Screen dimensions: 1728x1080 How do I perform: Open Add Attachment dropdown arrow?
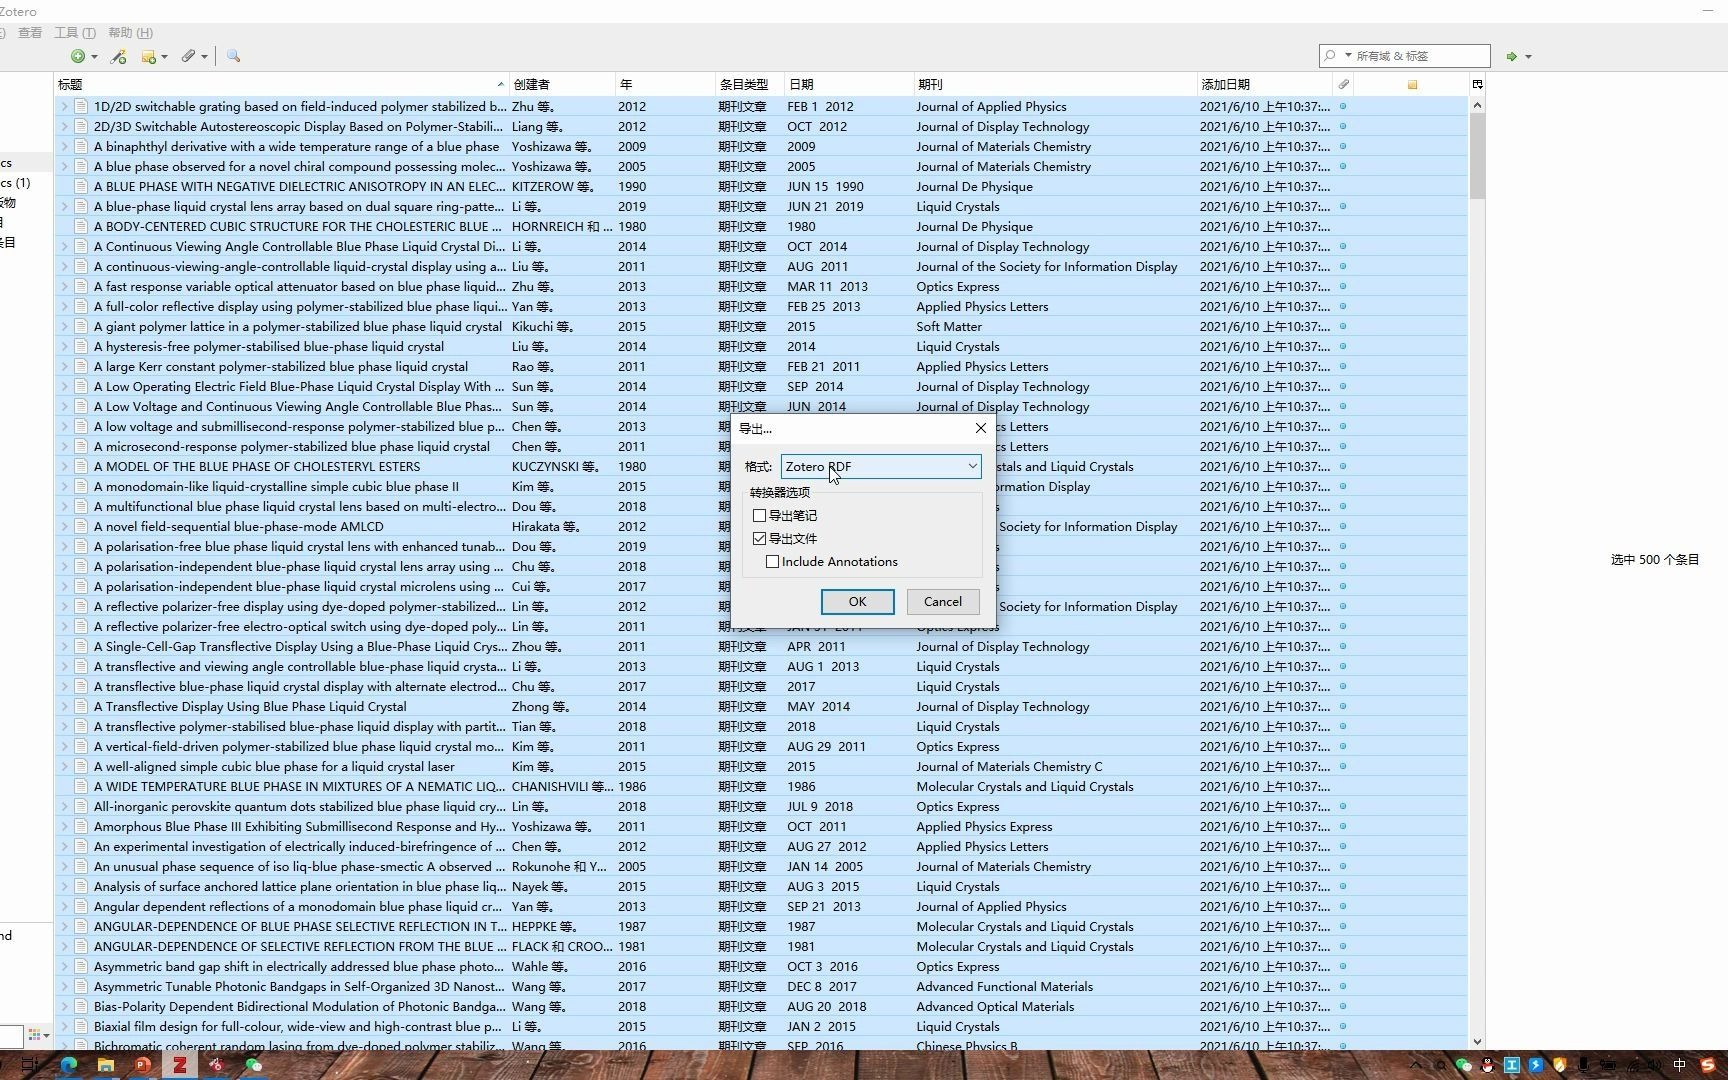coord(204,57)
